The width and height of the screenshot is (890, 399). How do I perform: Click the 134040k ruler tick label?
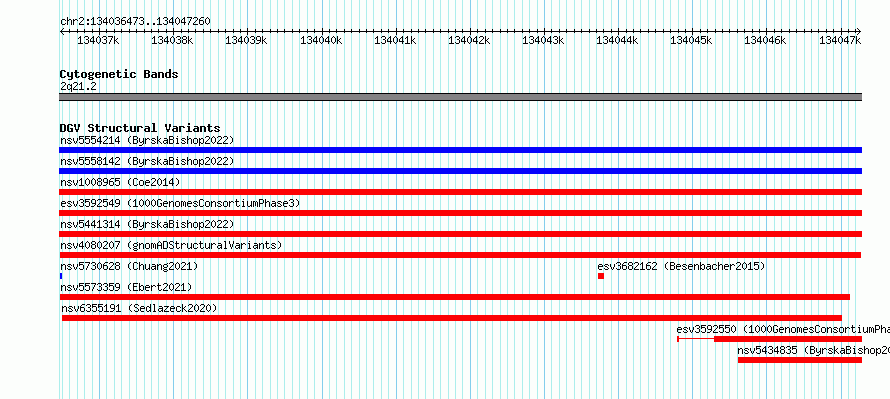pyautogui.click(x=321, y=40)
